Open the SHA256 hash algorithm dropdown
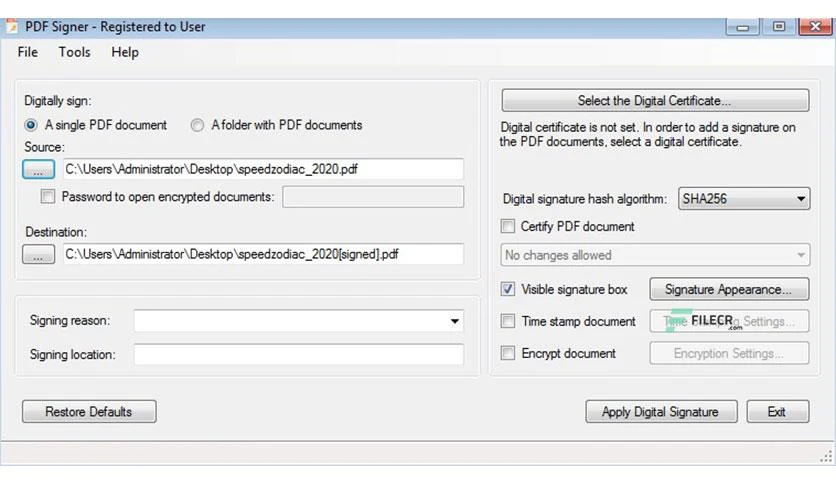The width and height of the screenshot is (836, 484). [744, 199]
